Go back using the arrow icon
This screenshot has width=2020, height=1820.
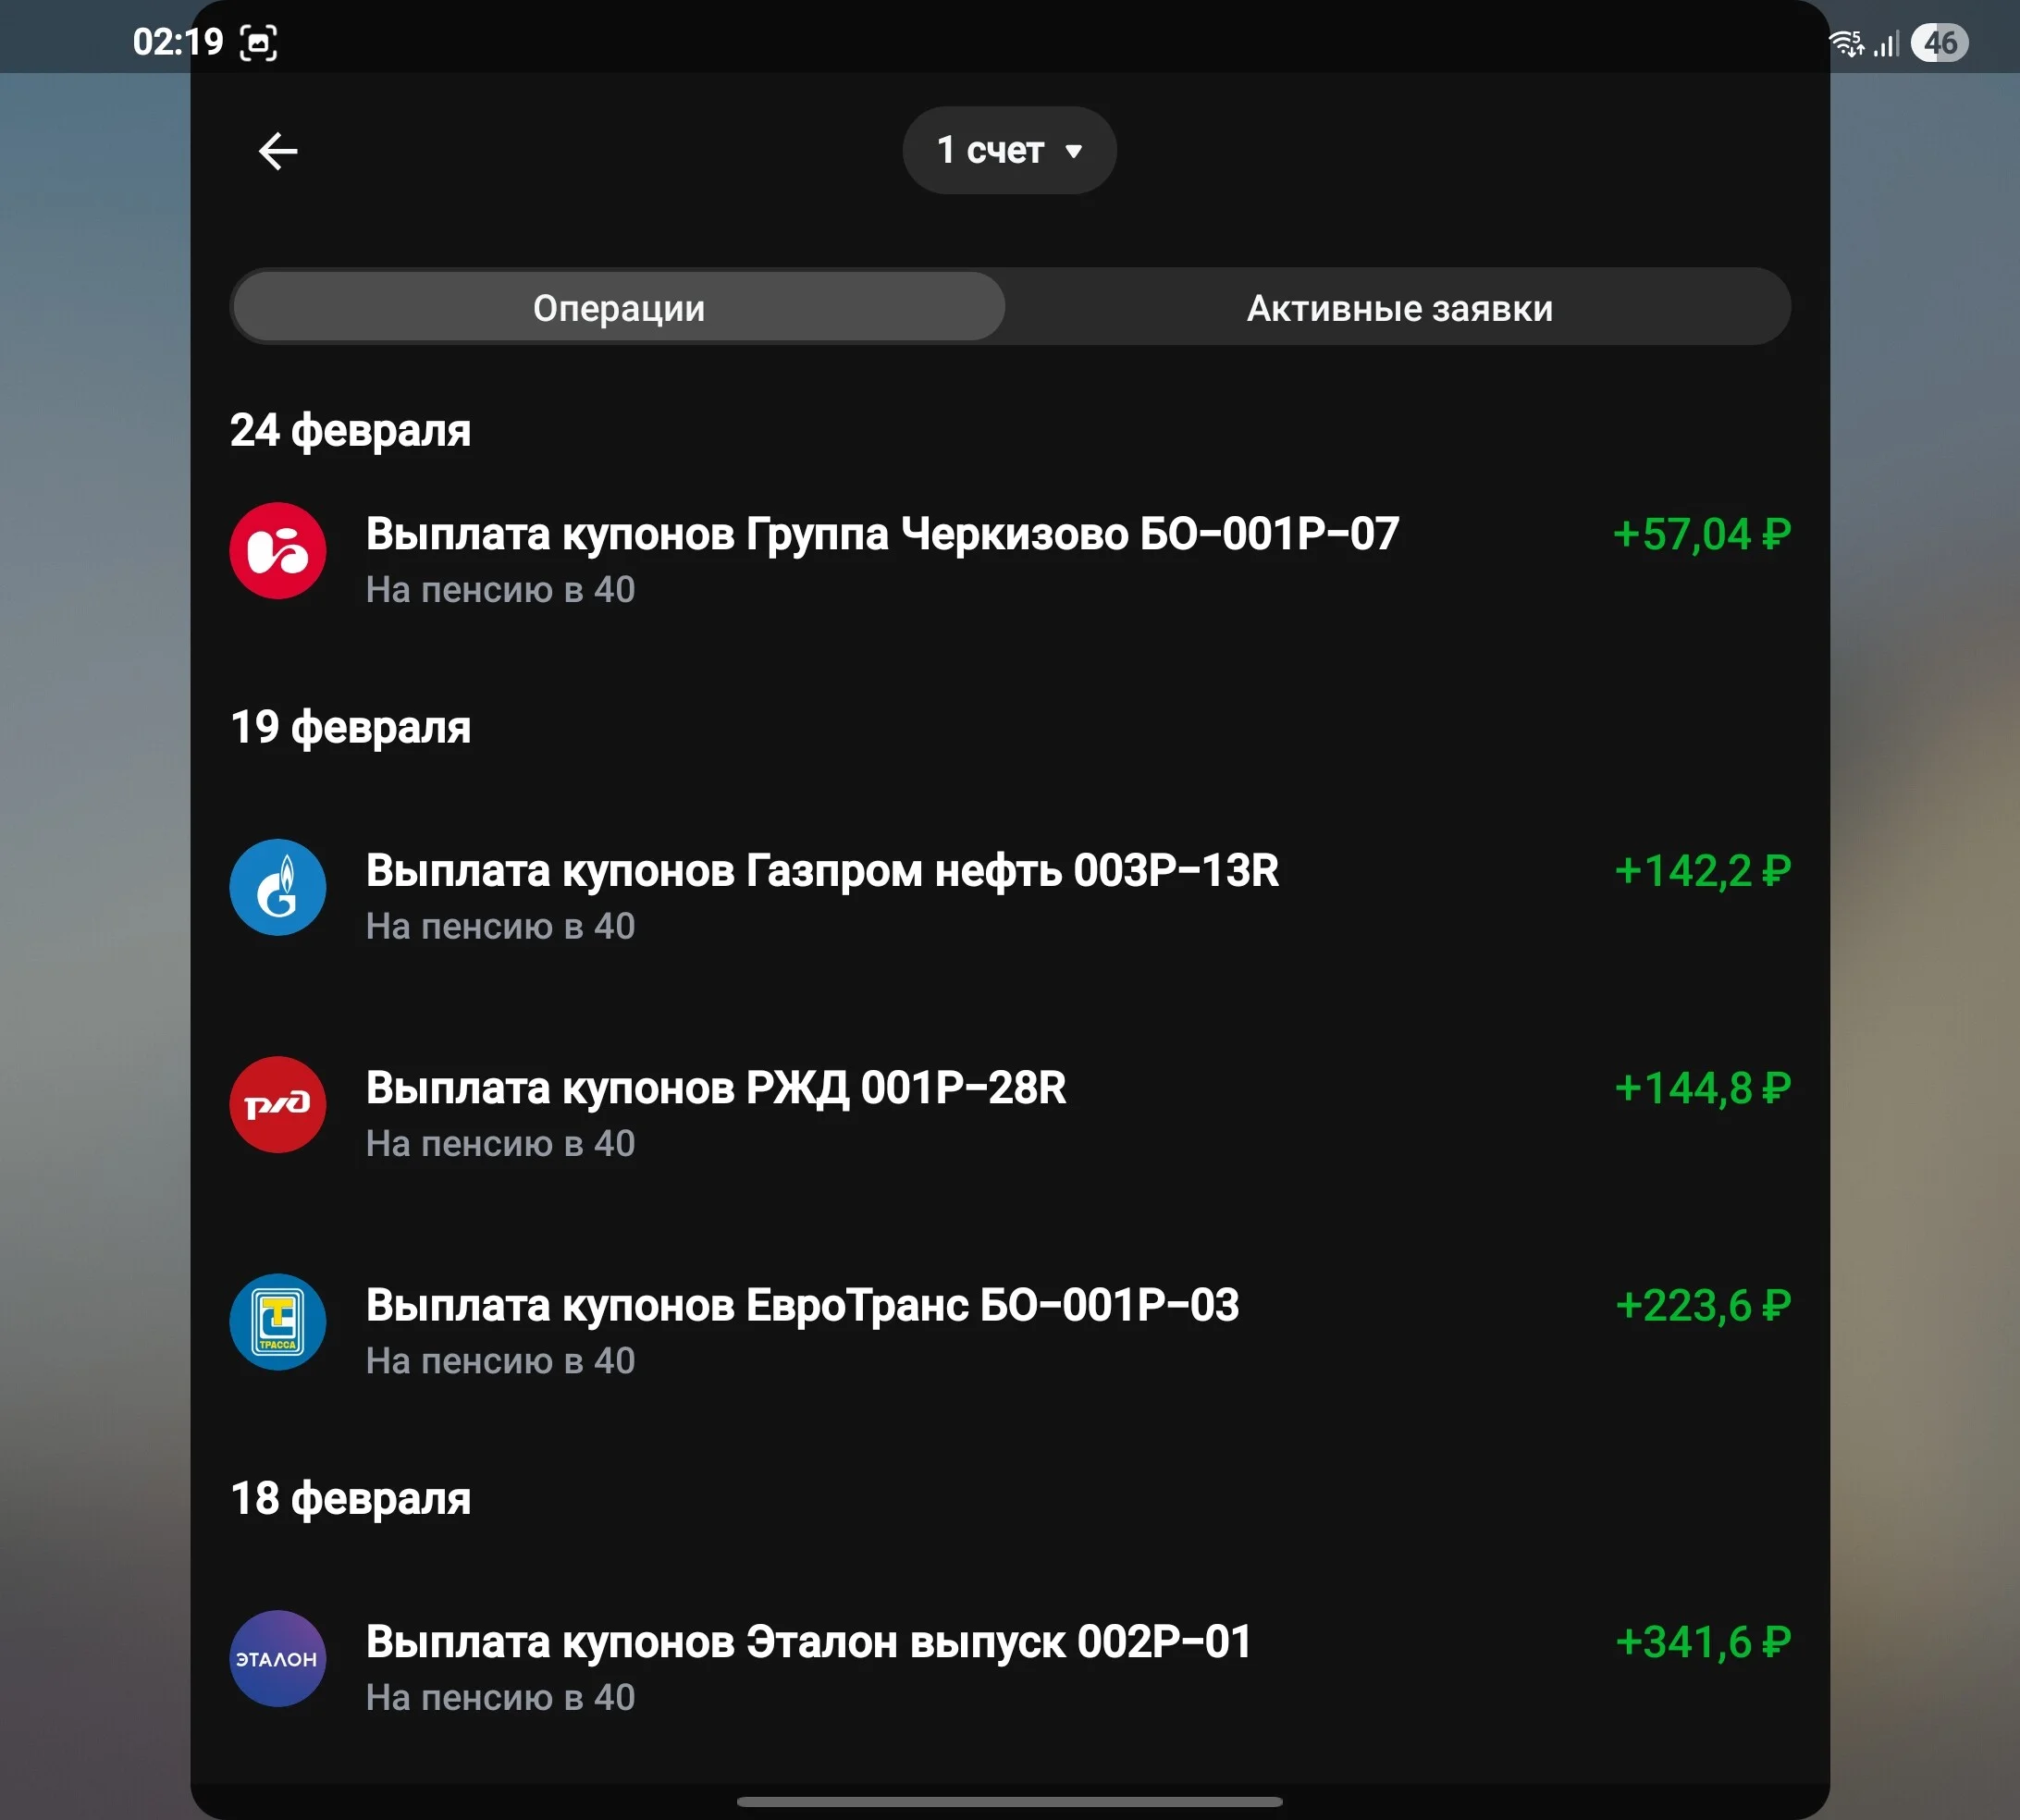click(x=278, y=151)
